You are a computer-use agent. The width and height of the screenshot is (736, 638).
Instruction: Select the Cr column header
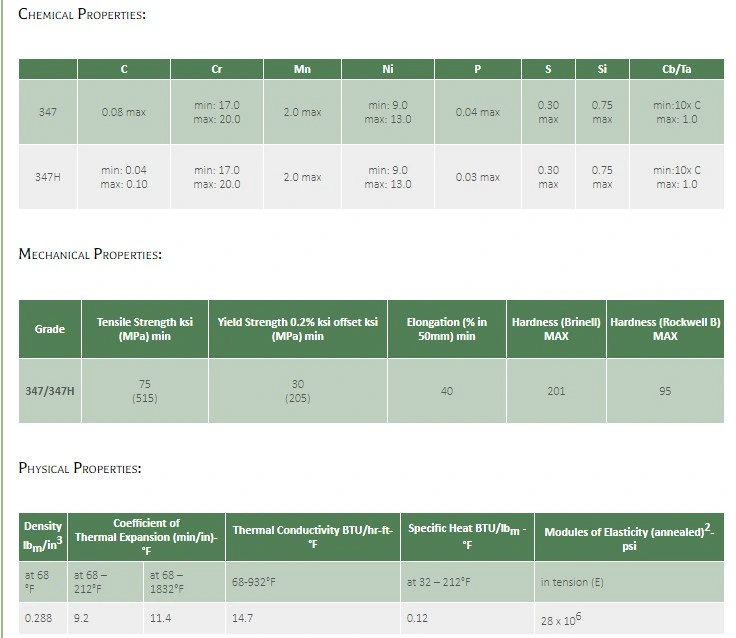pyautogui.click(x=216, y=69)
